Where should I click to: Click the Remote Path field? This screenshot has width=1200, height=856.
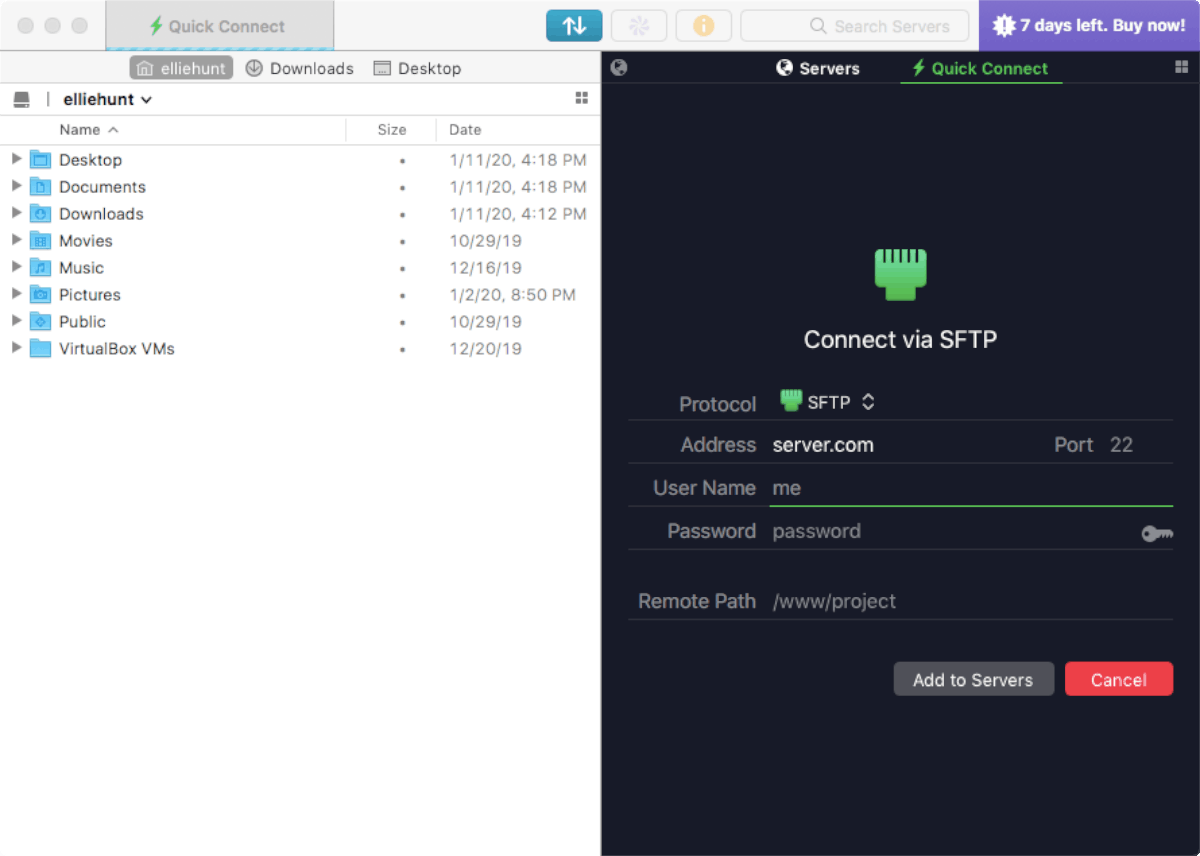point(970,601)
